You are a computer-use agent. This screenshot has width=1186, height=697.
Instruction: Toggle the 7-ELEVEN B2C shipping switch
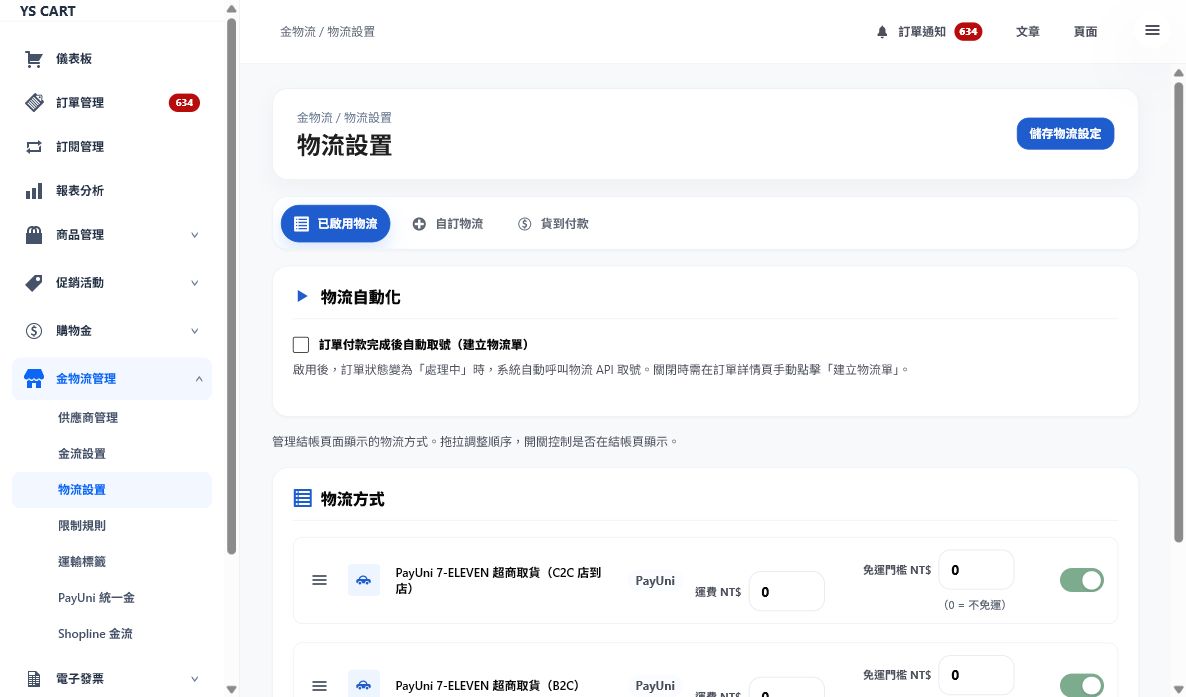pos(1082,685)
